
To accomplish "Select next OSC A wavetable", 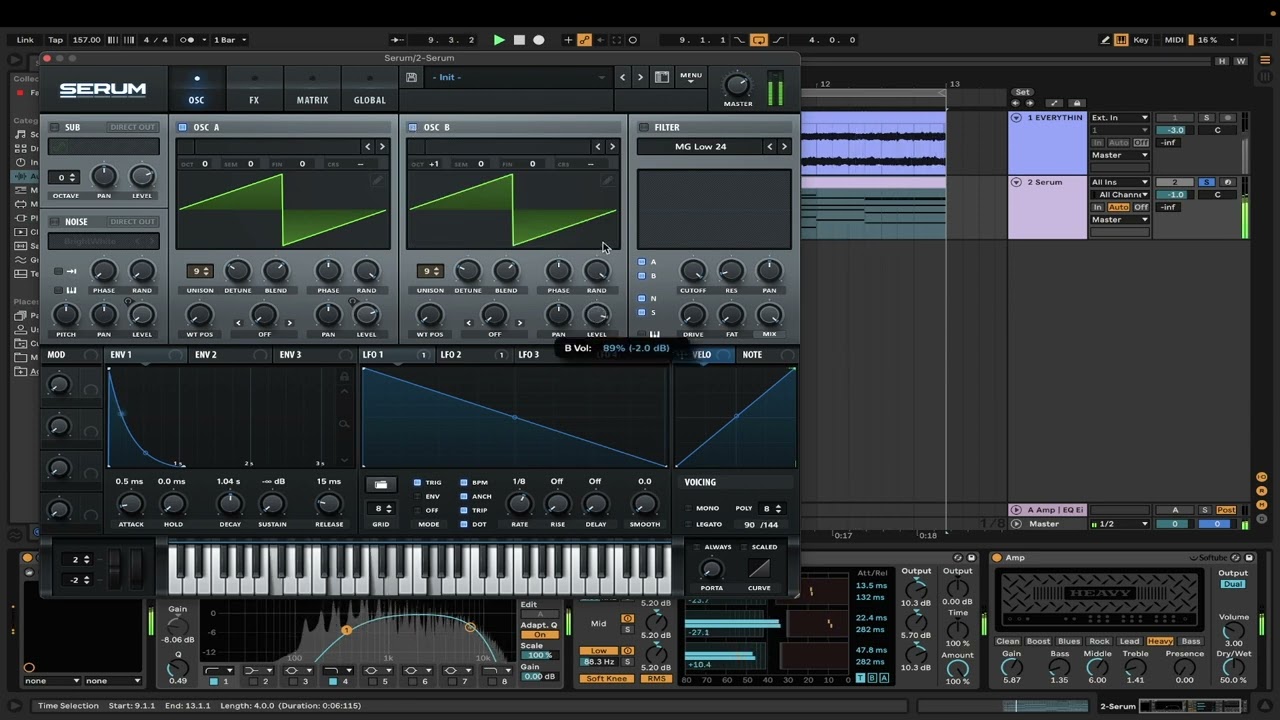I will coord(382,147).
